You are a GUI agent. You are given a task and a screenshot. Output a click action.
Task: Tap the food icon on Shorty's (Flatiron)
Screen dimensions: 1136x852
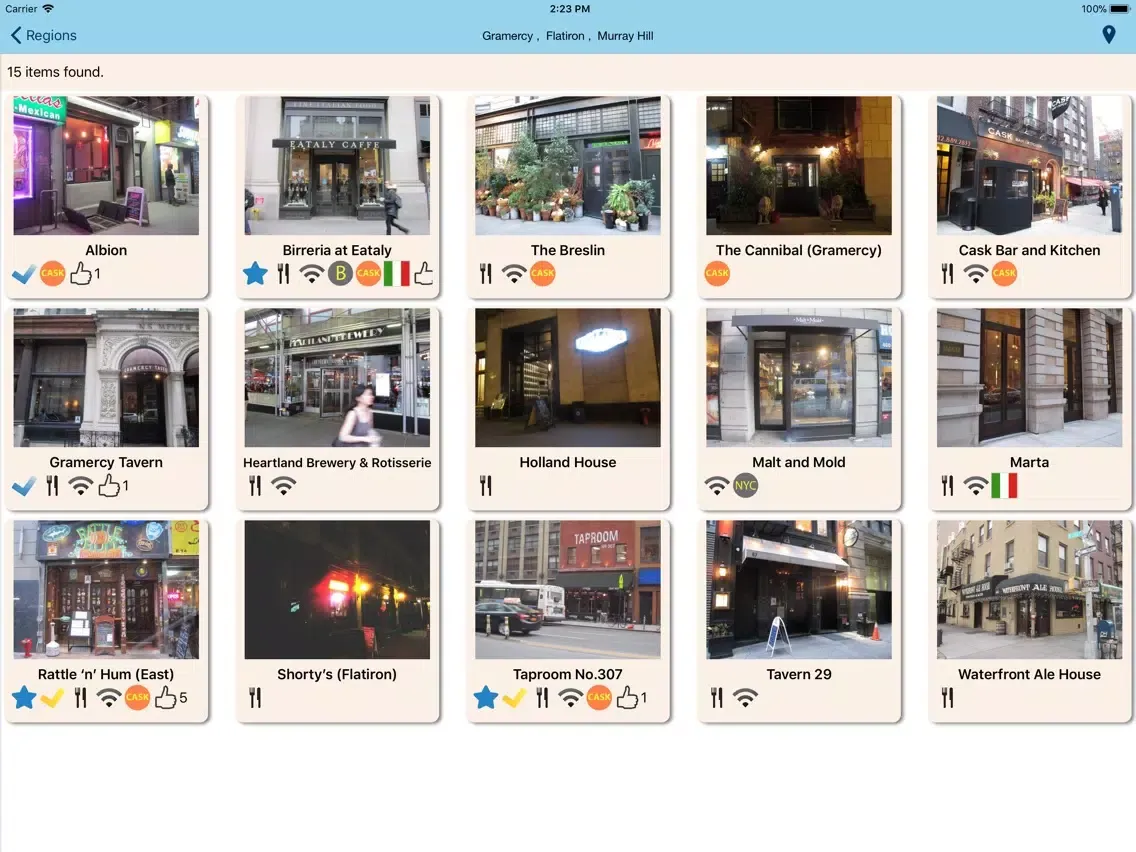point(255,698)
